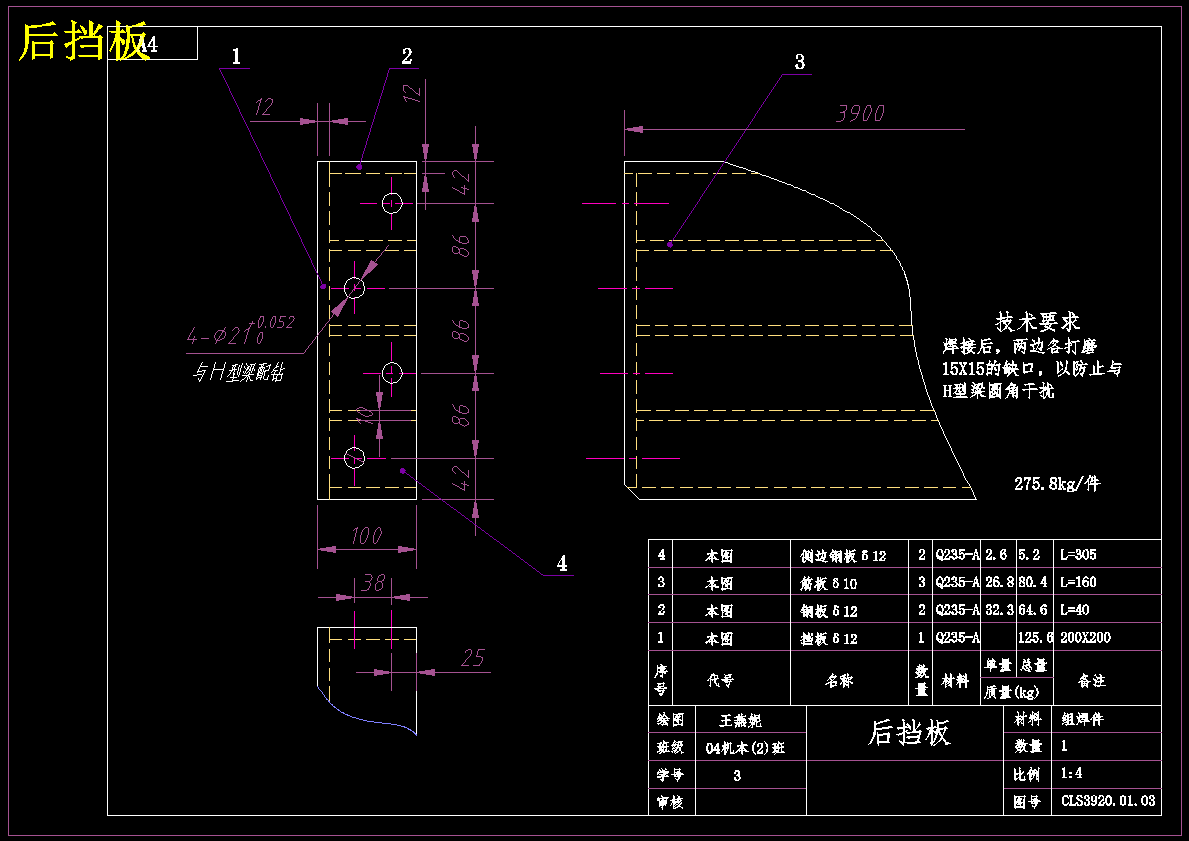Select the 总重 column header

[x=1034, y=666]
